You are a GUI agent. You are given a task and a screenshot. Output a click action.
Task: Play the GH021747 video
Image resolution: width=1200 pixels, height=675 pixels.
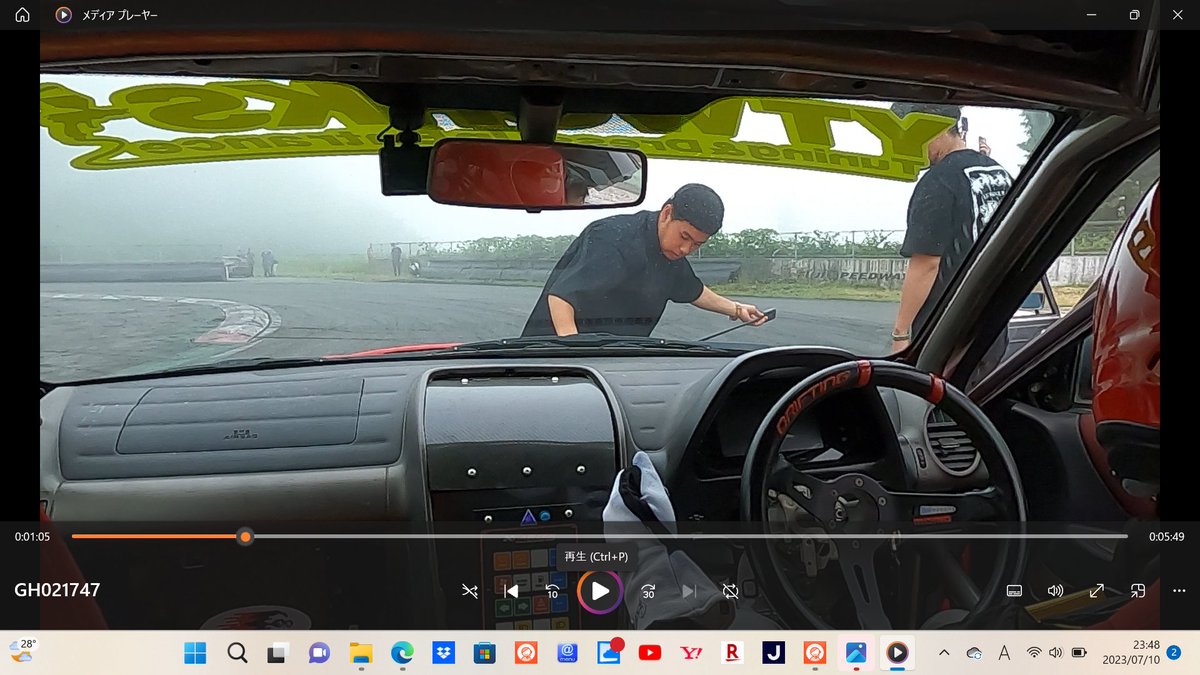tap(600, 591)
